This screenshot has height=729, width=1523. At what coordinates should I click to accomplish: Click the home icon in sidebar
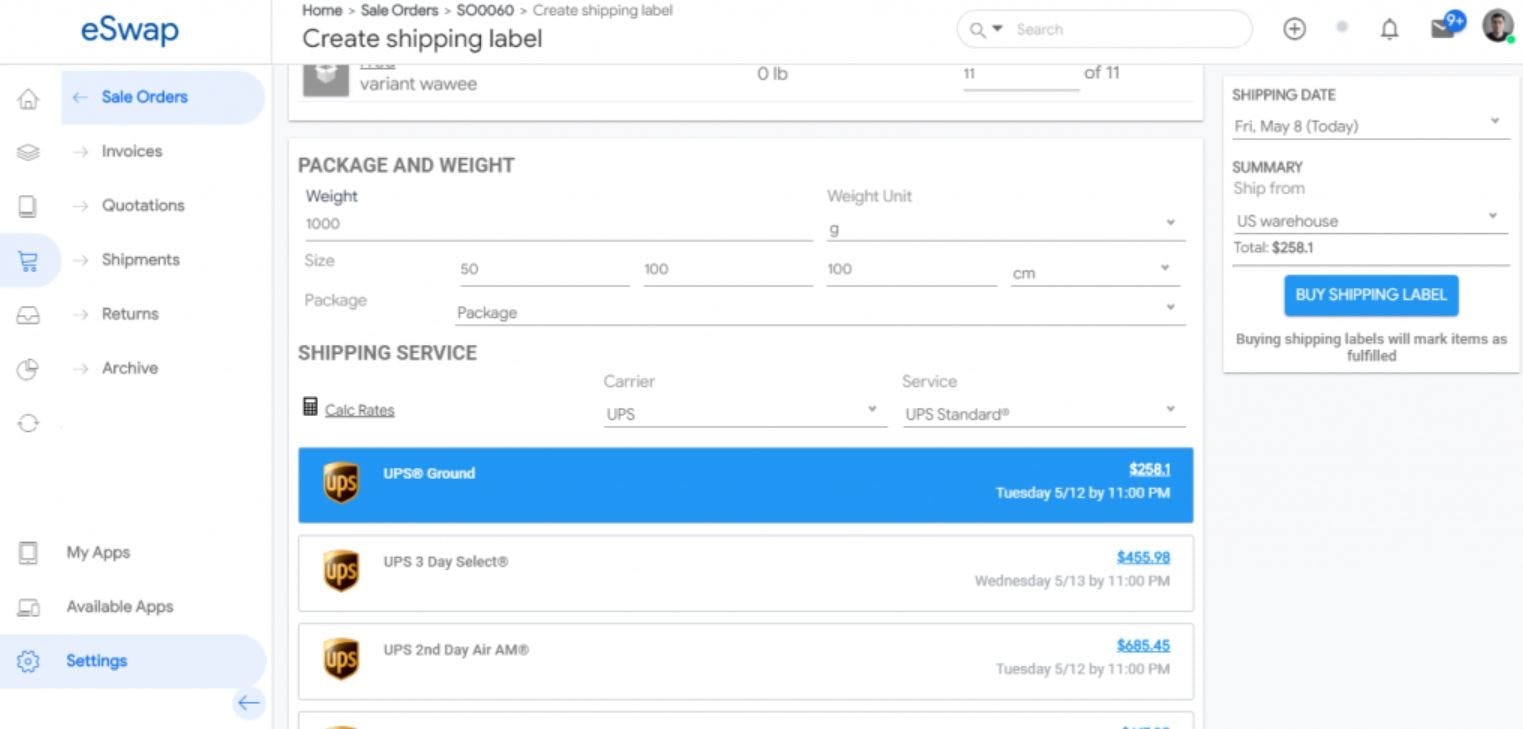[29, 98]
